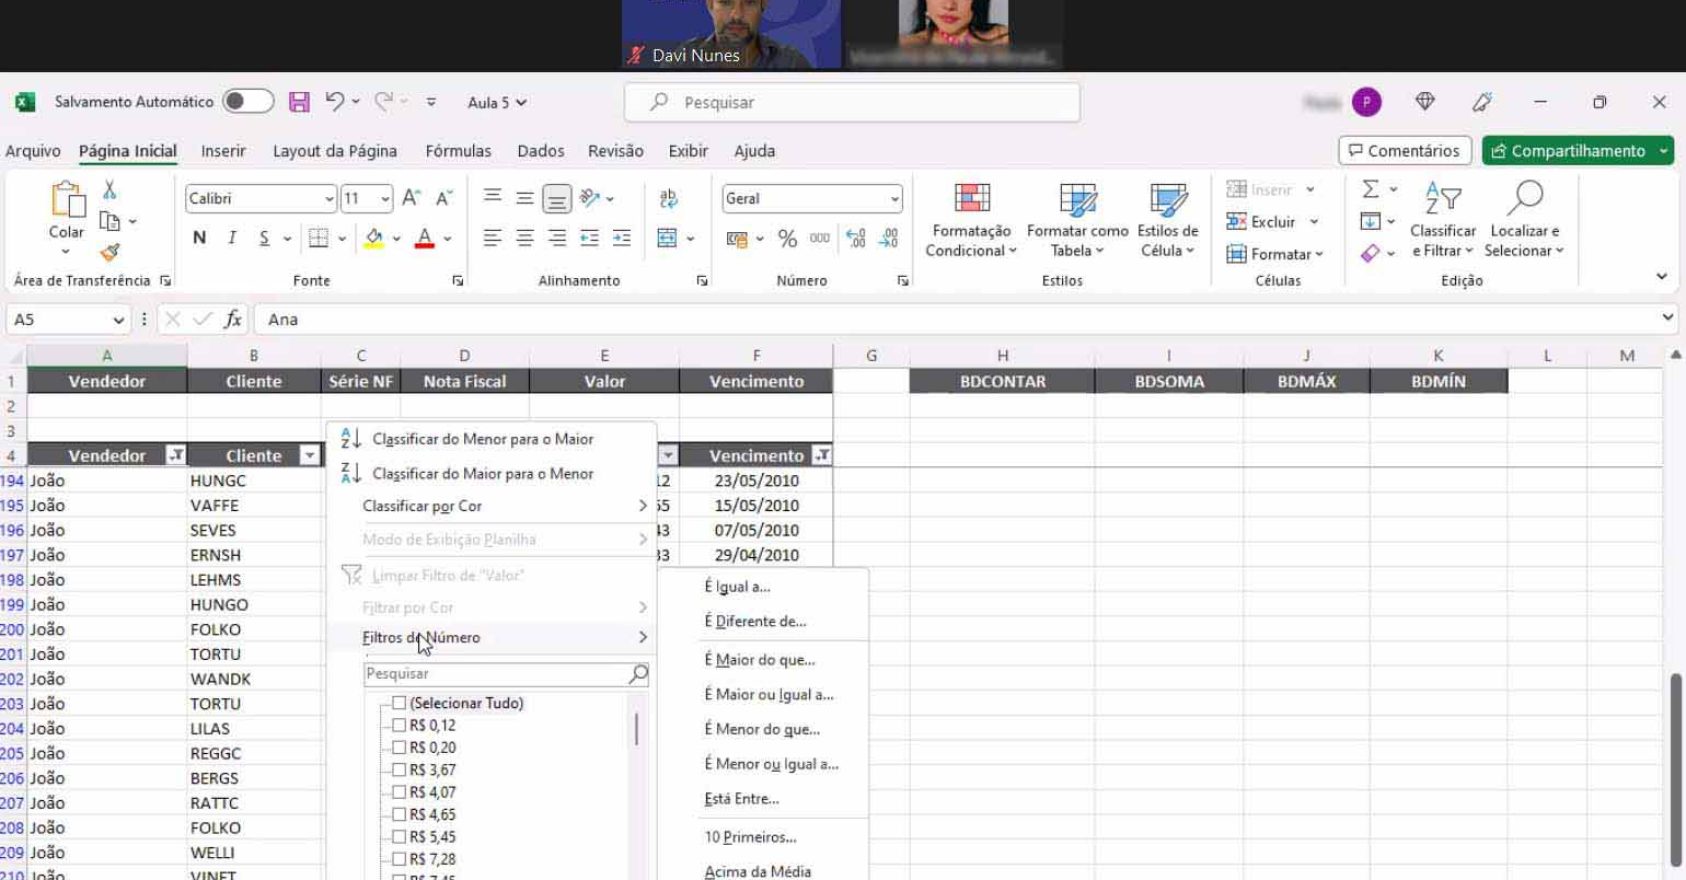The height and width of the screenshot is (880, 1686).
Task: Click the Format Painter brush icon
Action: (110, 253)
